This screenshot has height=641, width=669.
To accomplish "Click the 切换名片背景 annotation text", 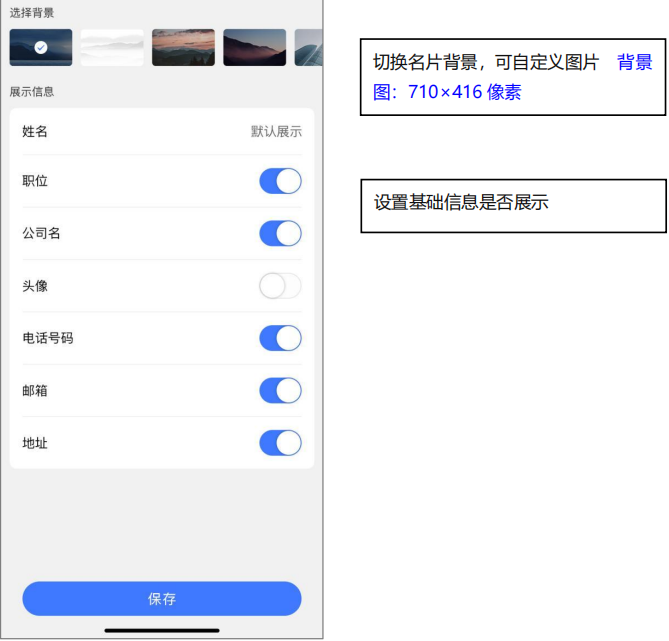I will point(425,62).
